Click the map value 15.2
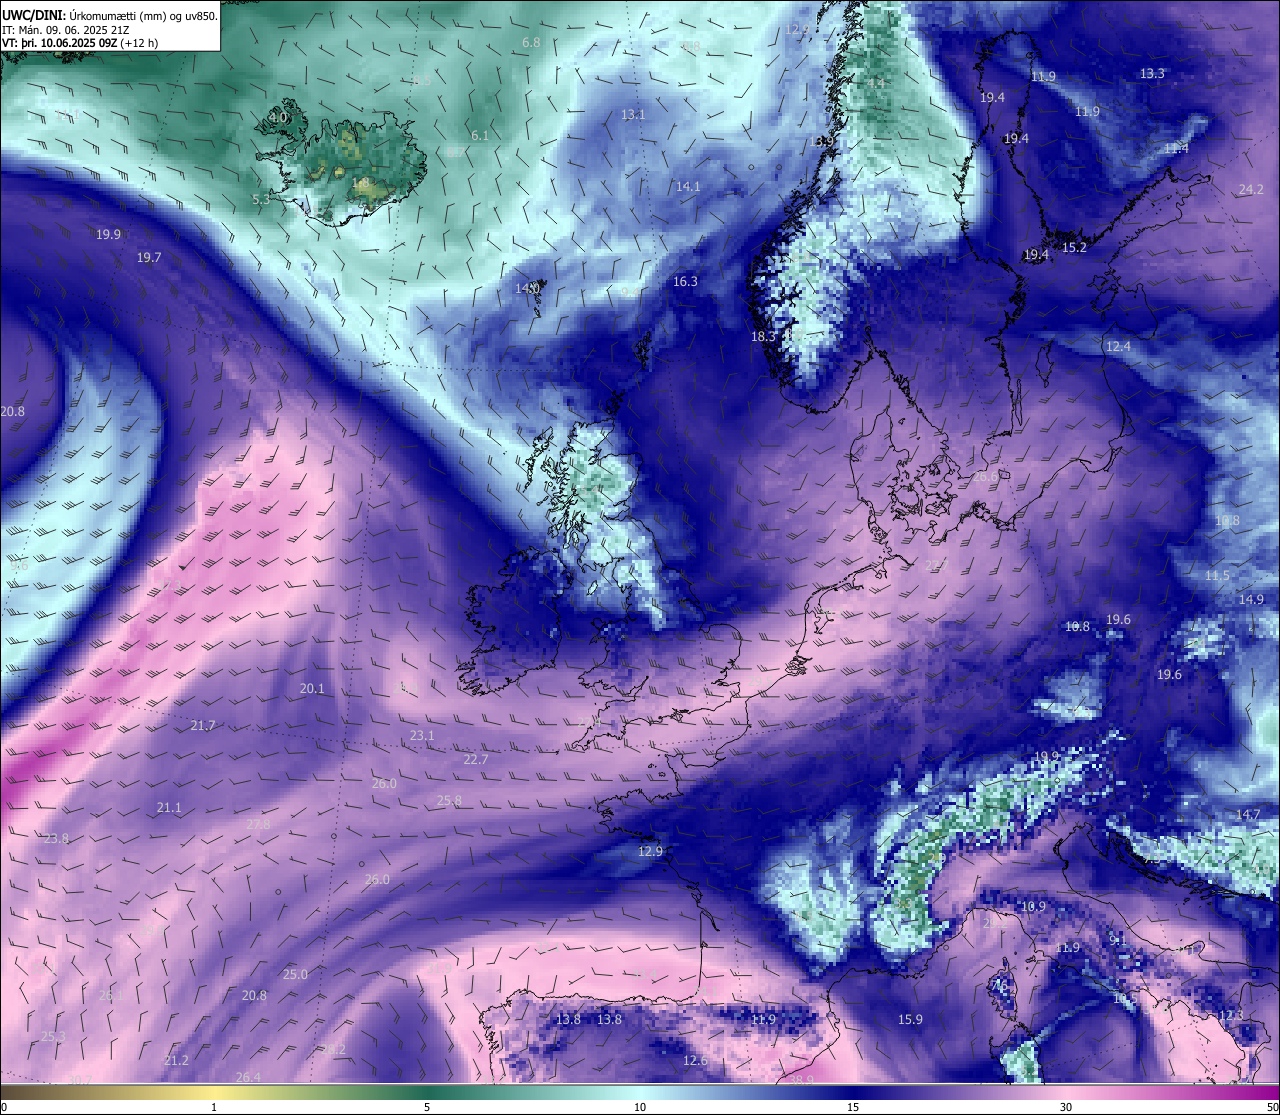 [1074, 247]
